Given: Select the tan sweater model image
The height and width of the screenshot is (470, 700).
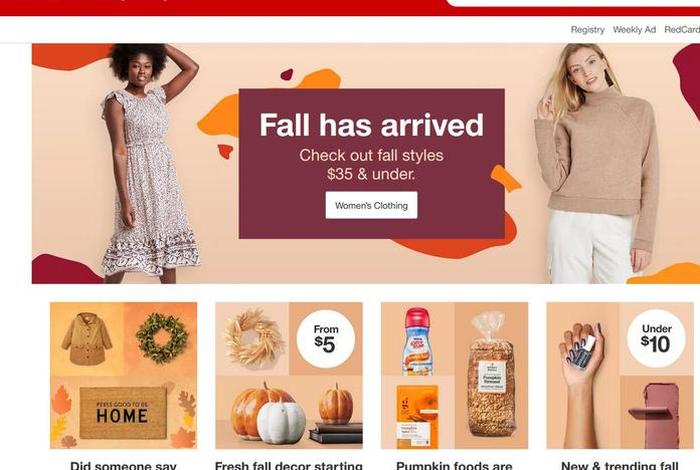Looking at the screenshot, I should [x=596, y=163].
